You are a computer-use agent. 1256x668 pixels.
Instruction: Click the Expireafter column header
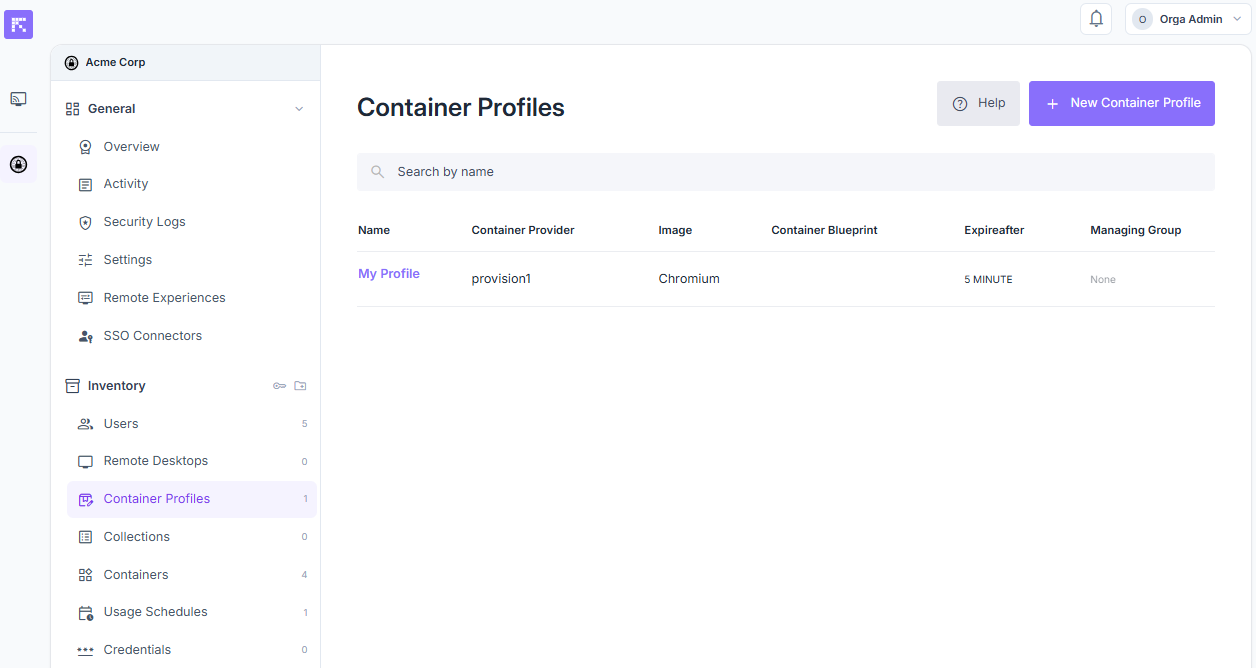994,230
